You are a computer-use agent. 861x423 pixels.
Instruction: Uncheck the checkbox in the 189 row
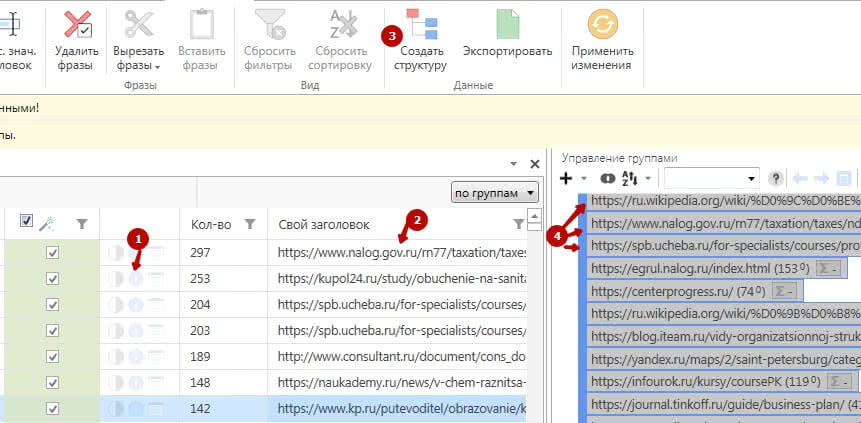pyautogui.click(x=52, y=356)
